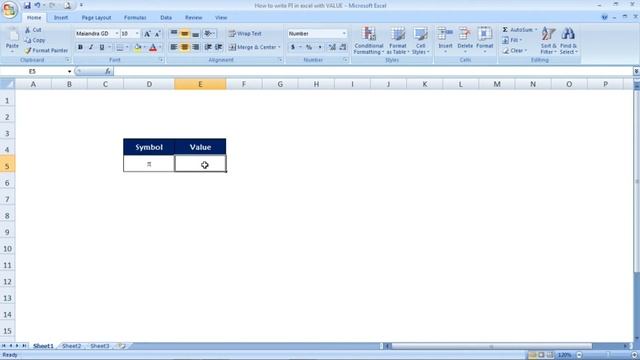Click inside the formula bar
The height and width of the screenshot is (360, 640).
(x=373, y=71)
